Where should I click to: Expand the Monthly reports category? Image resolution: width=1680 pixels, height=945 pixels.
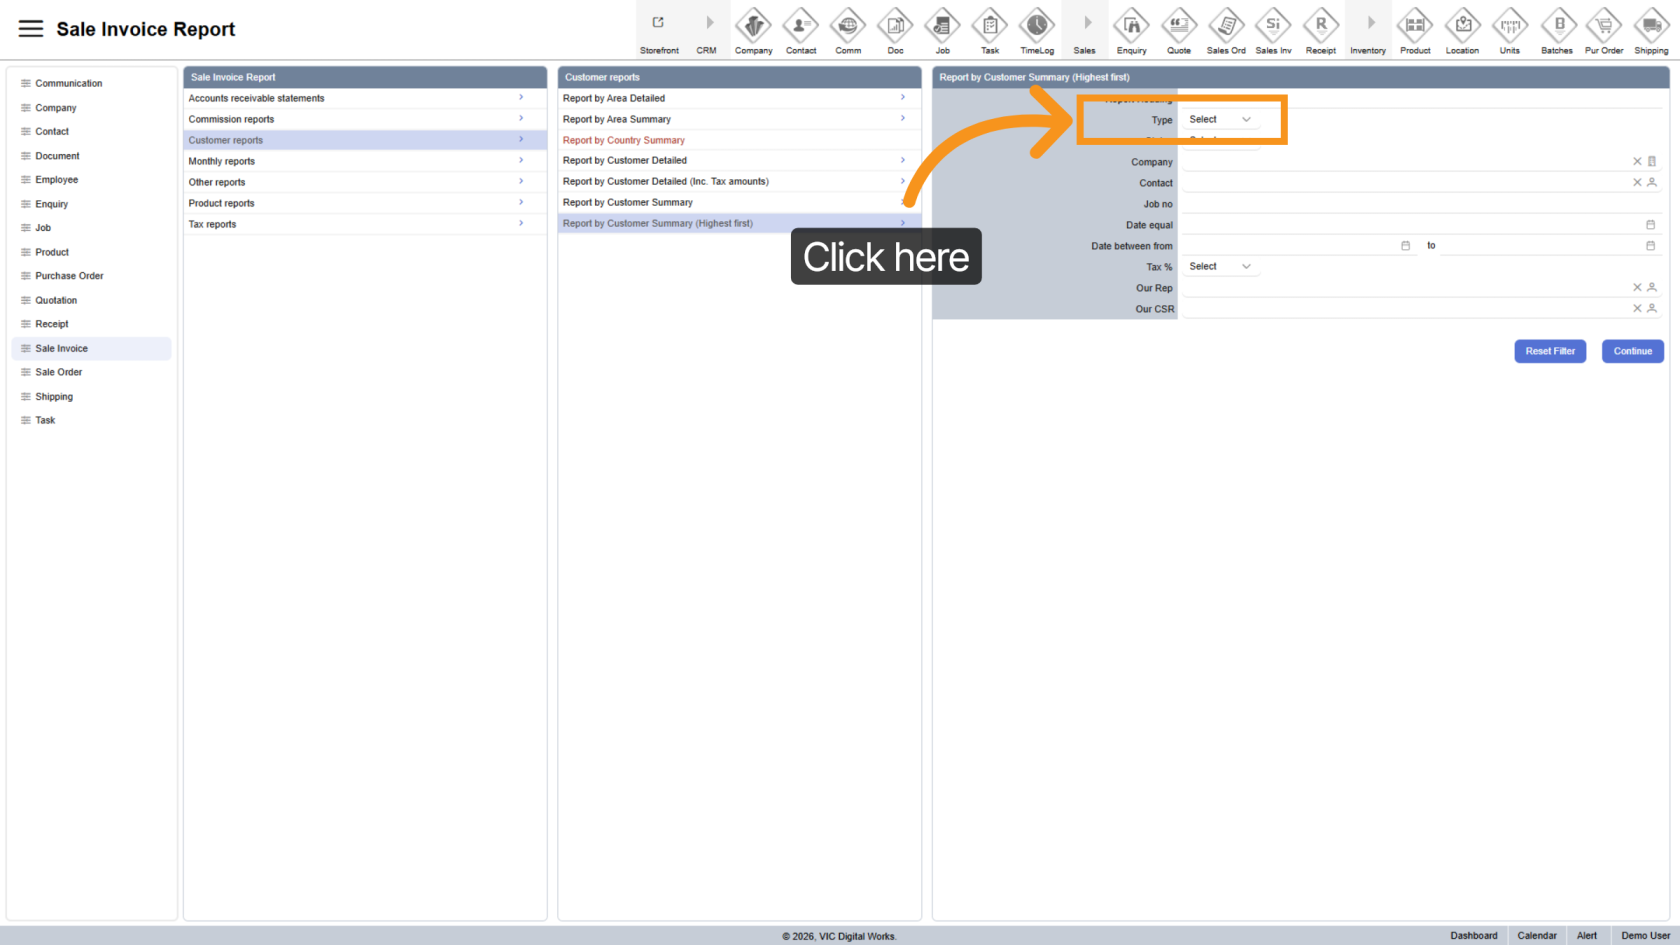click(x=364, y=161)
